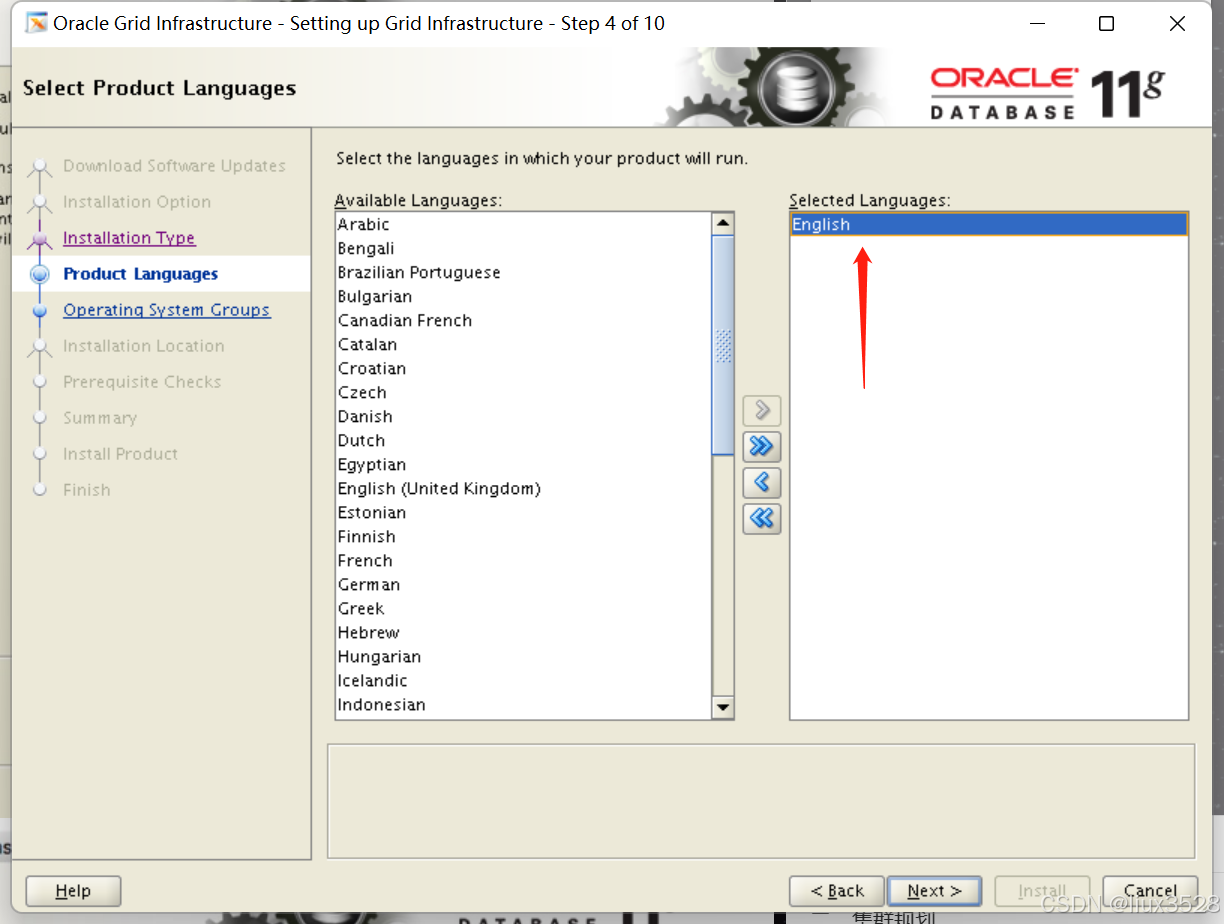Select Canadian French language
Image resolution: width=1224 pixels, height=924 pixels.
pos(523,321)
